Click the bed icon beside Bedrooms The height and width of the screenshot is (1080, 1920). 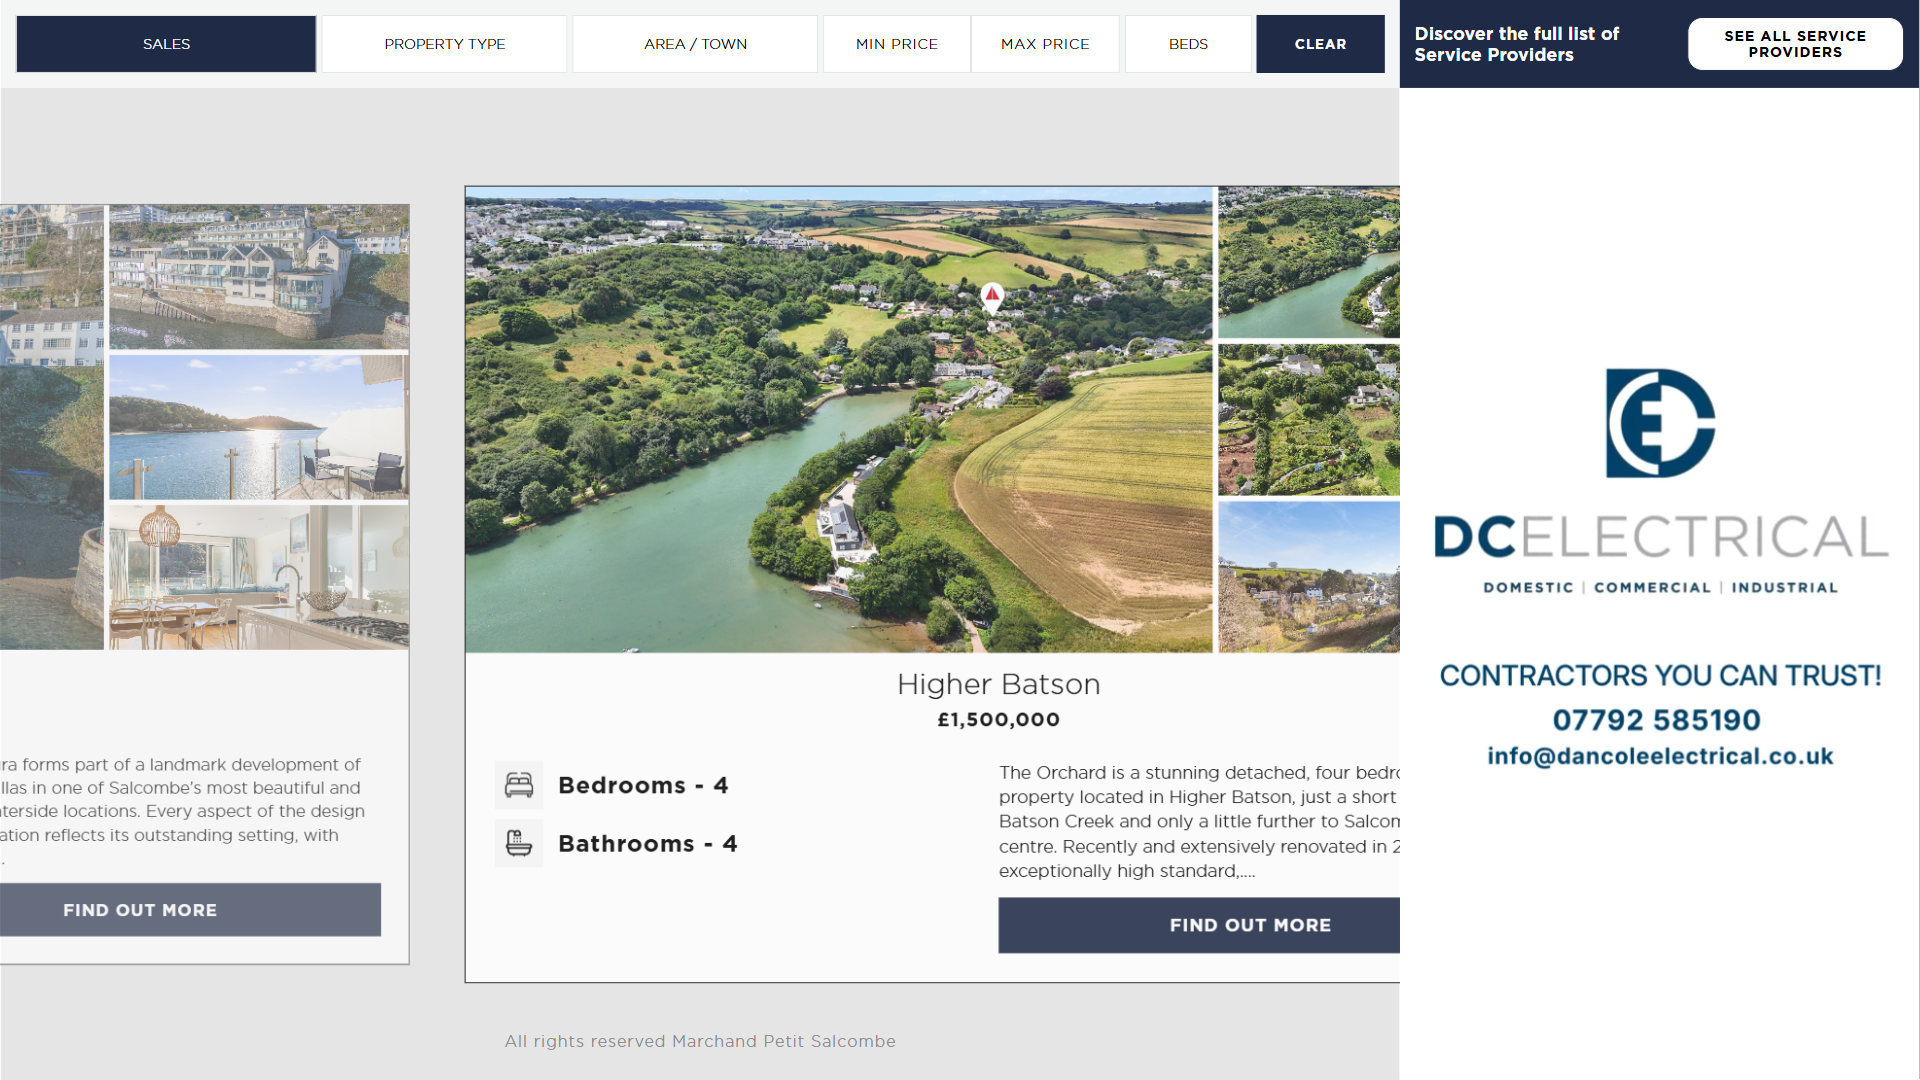(518, 785)
